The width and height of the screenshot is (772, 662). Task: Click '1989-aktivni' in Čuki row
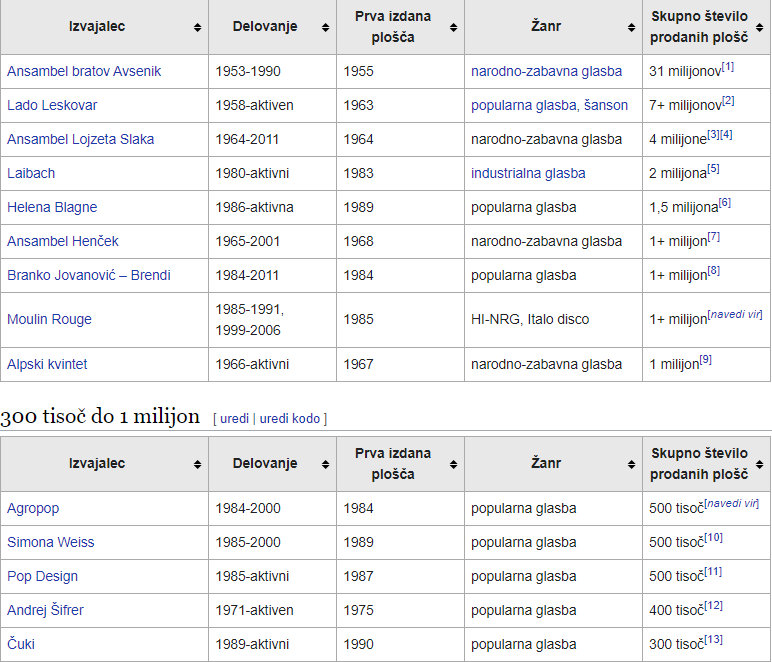[252, 644]
